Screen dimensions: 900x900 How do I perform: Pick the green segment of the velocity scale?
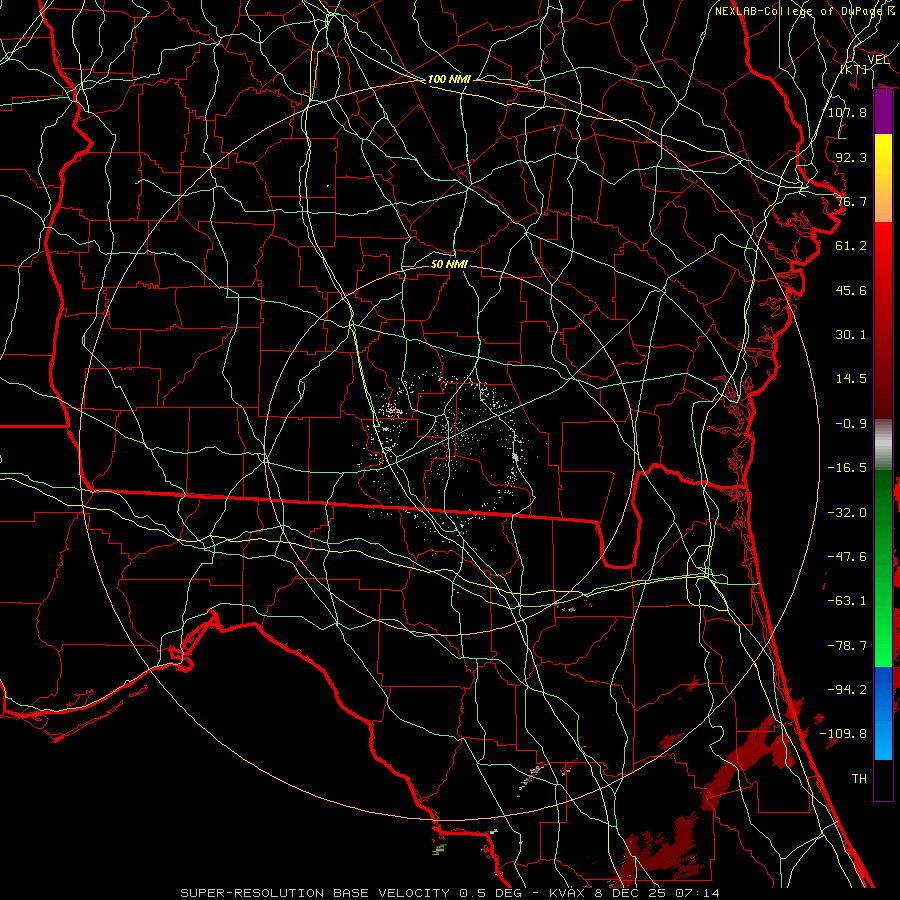[x=883, y=568]
